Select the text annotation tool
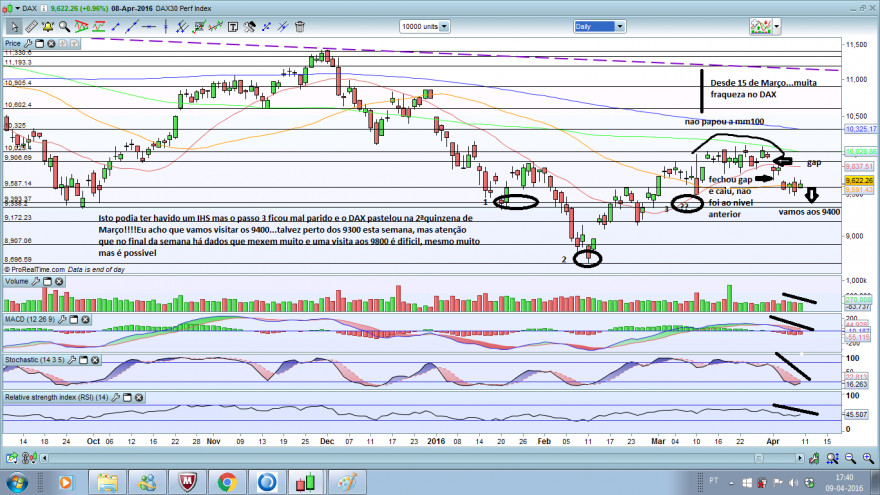 click(x=232, y=26)
